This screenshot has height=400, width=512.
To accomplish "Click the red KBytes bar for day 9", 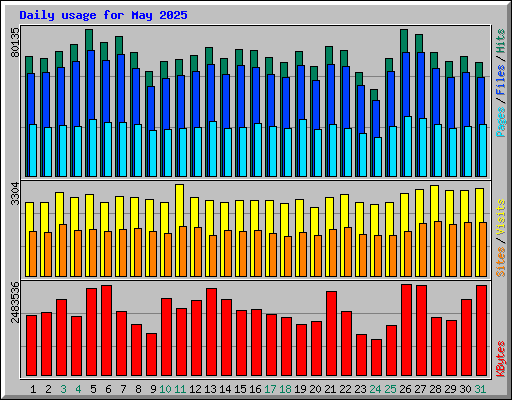I will pyautogui.click(x=152, y=354).
